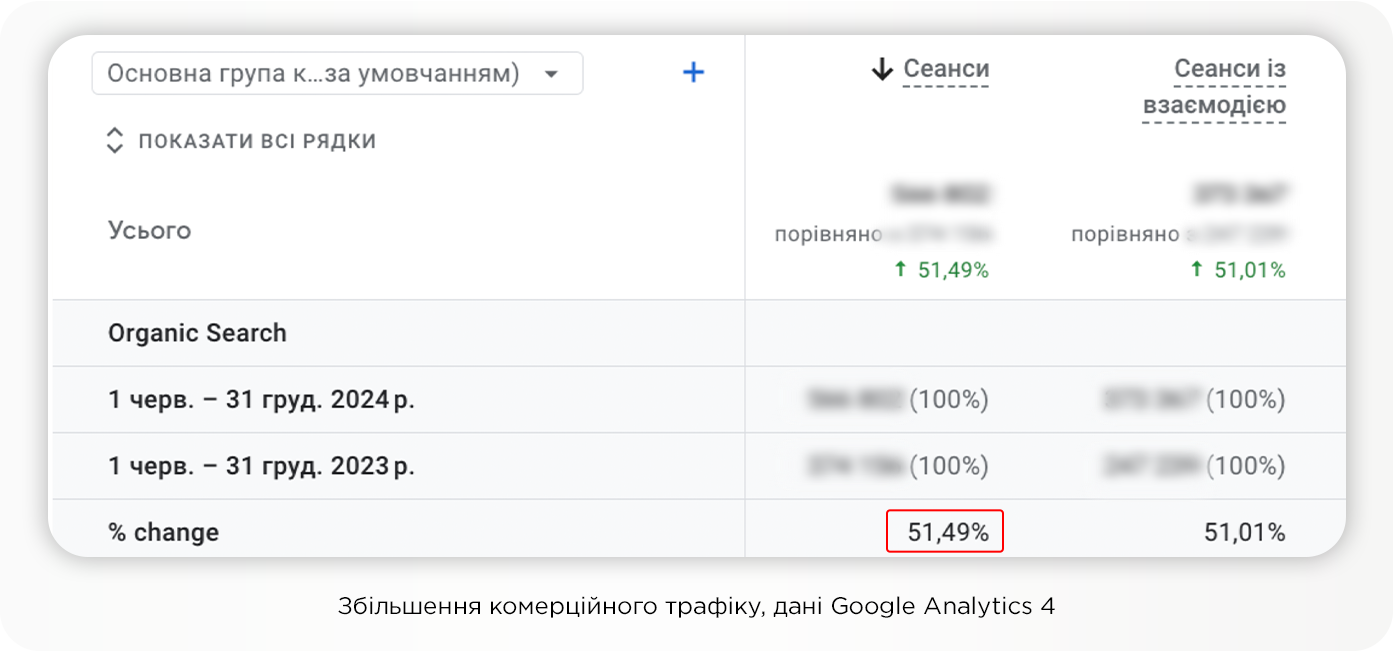The image size is (1393, 651).
Task: Click the 51,01% value in % change row
Action: 1244,533
